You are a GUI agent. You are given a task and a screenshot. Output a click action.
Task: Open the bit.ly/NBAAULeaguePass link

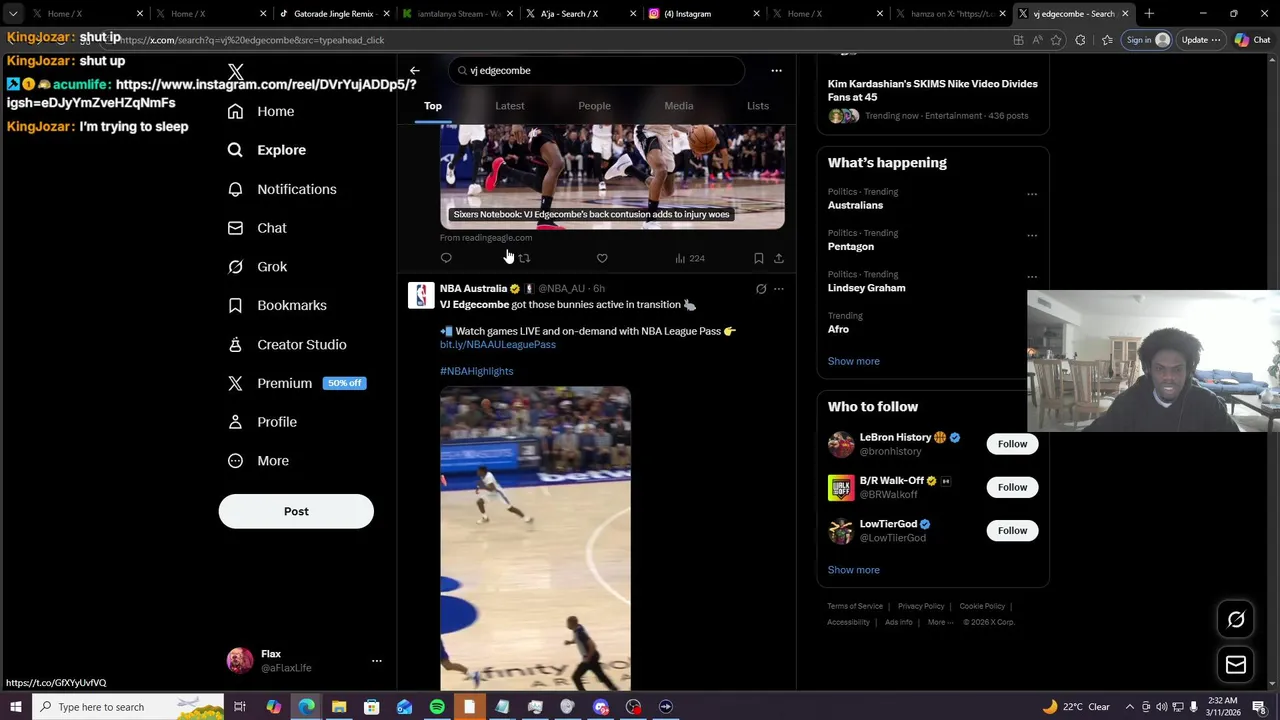[498, 345]
